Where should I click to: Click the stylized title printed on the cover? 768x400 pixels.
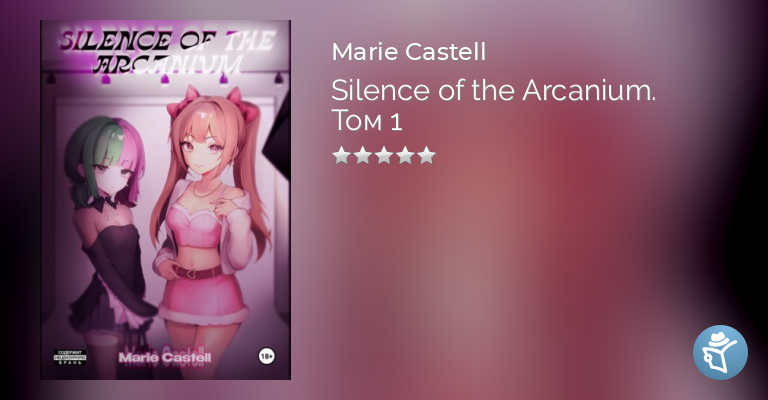(167, 51)
